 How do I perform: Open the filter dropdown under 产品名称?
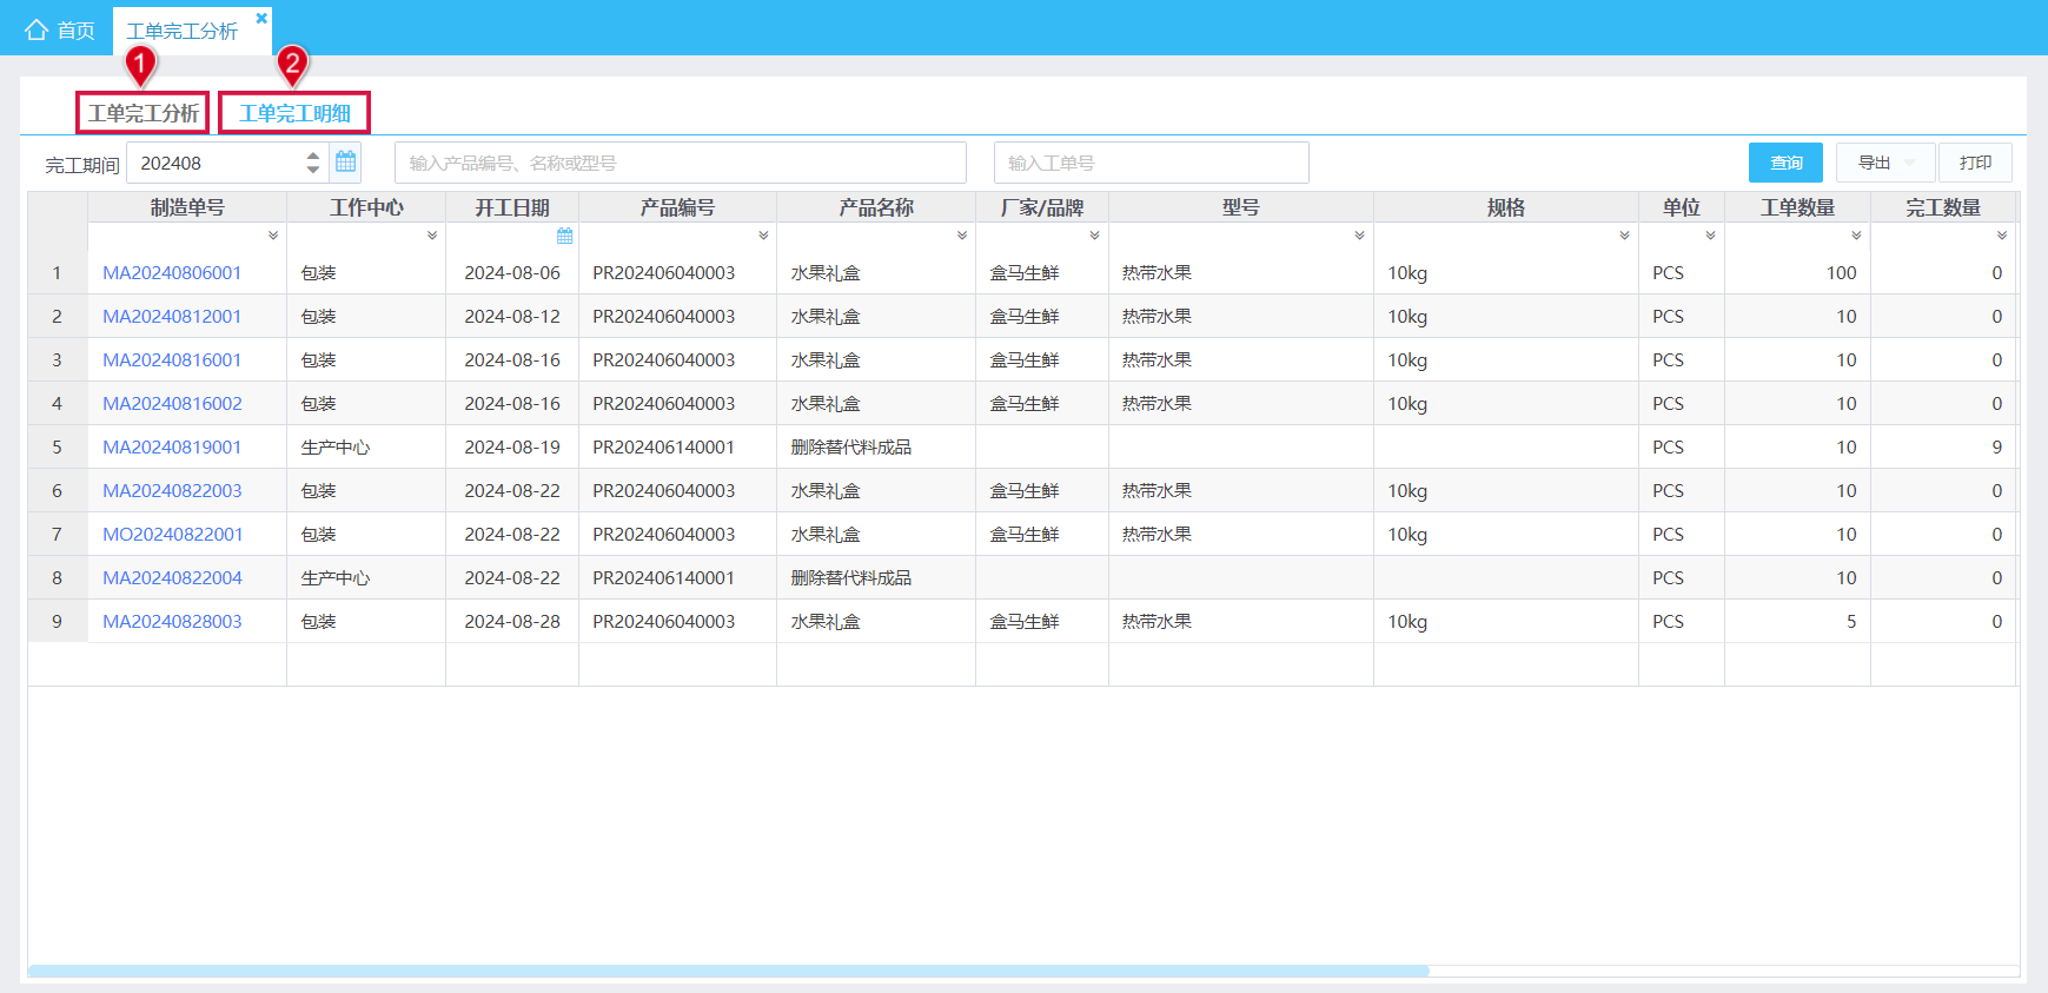coord(962,236)
